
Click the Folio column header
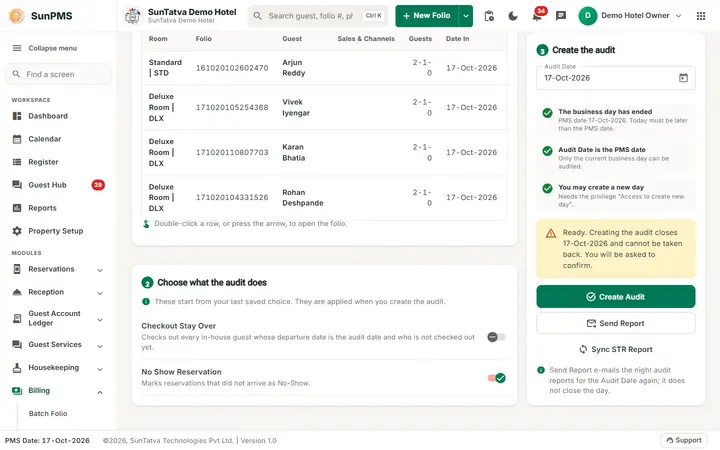(203, 39)
